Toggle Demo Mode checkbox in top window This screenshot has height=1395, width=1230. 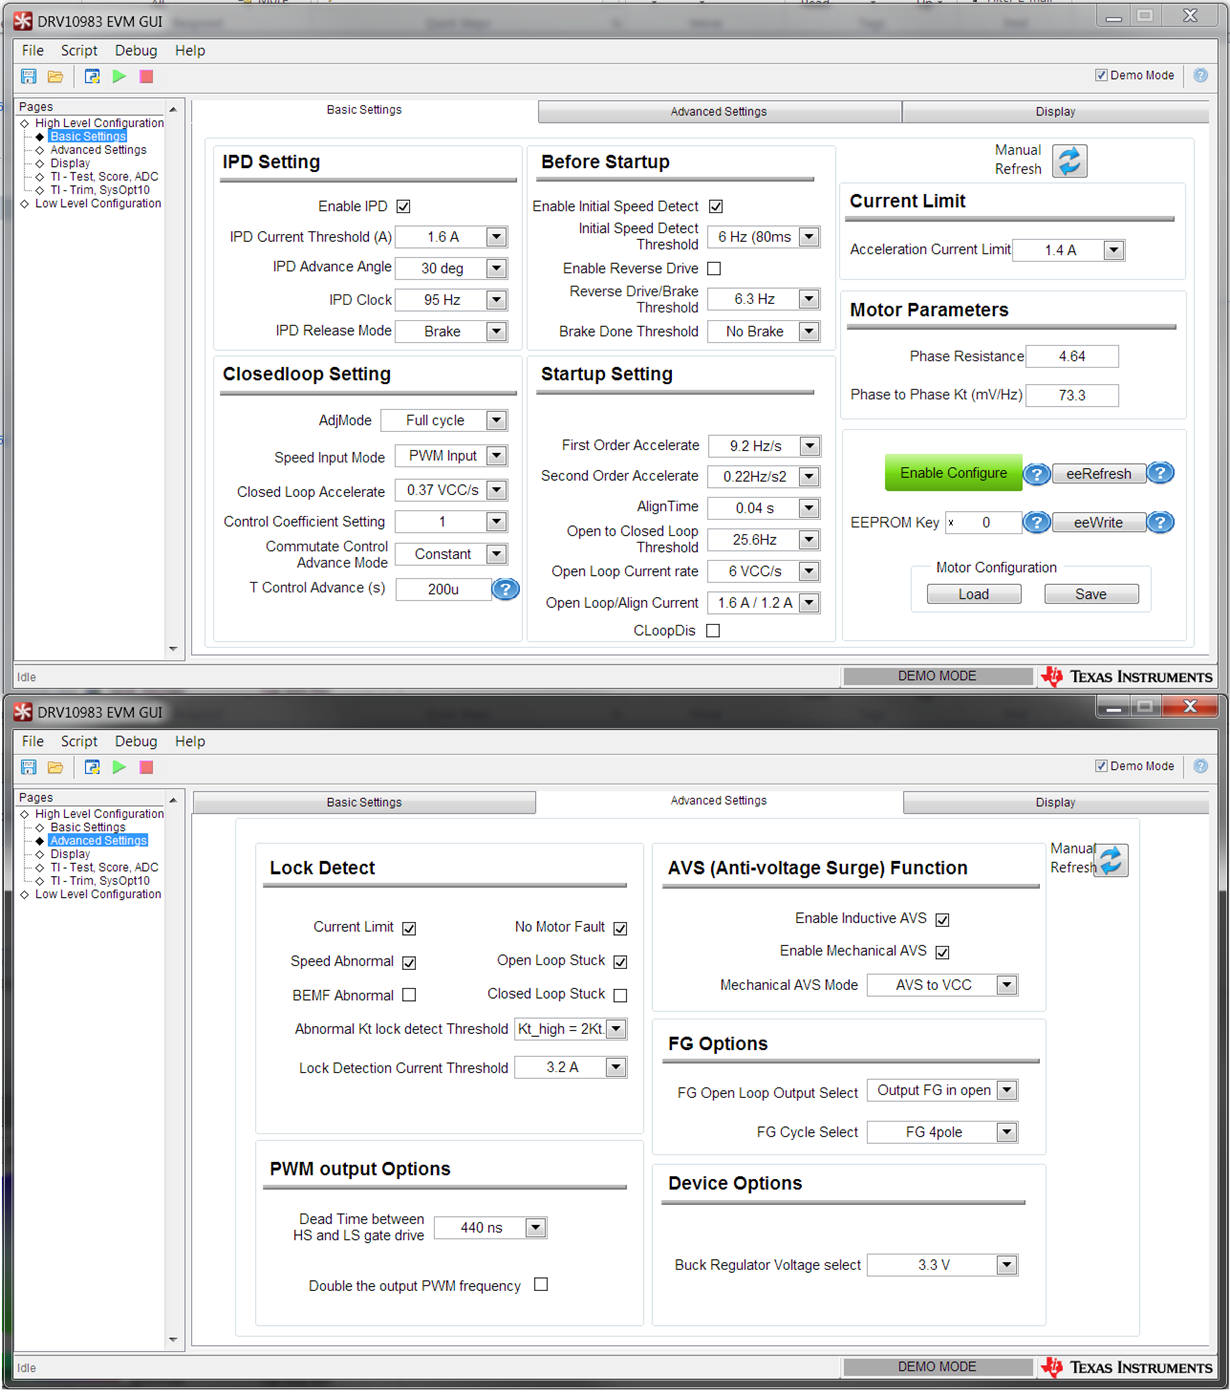pos(1101,75)
